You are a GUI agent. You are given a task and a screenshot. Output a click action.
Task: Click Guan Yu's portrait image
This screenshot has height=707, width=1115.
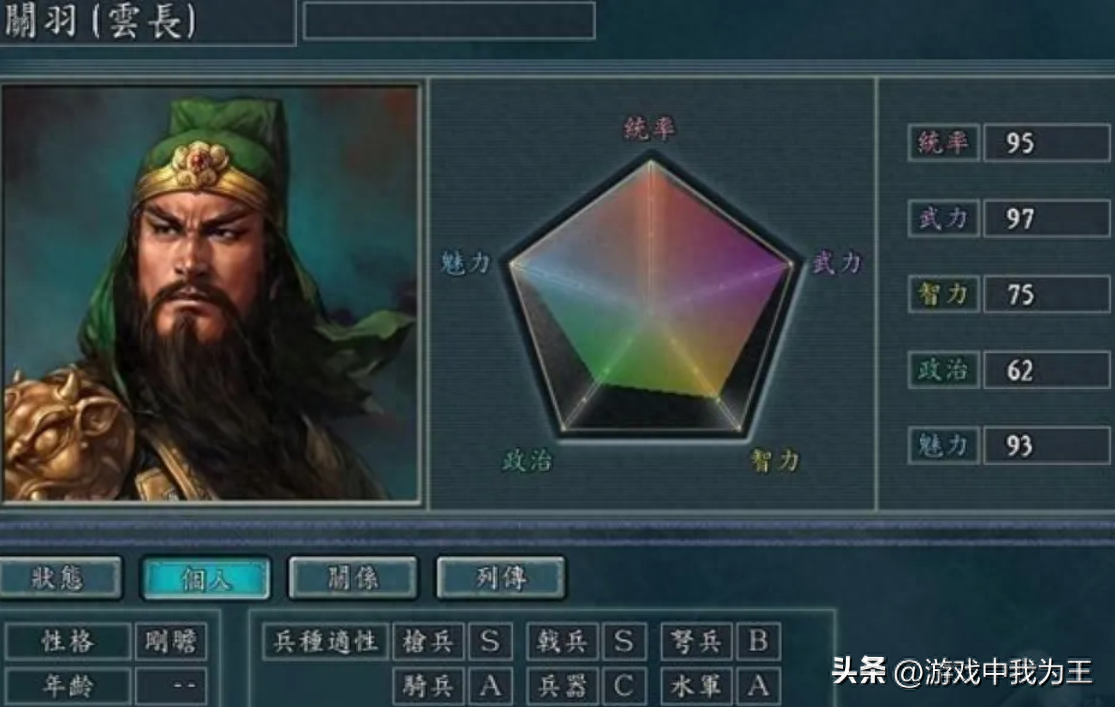click(x=210, y=293)
